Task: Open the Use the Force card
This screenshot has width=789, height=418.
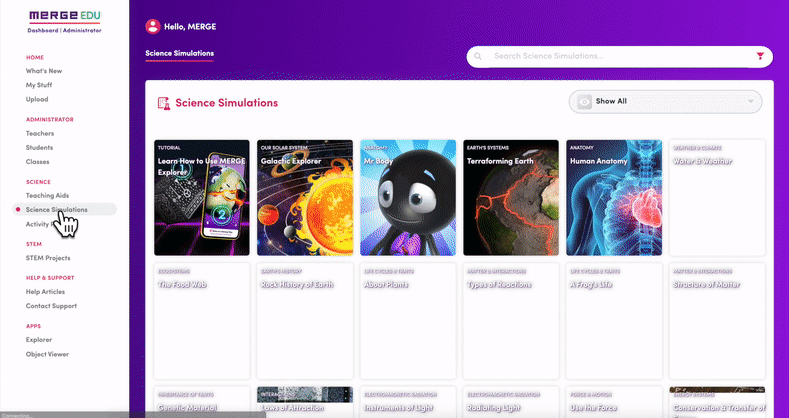Action: (614, 402)
